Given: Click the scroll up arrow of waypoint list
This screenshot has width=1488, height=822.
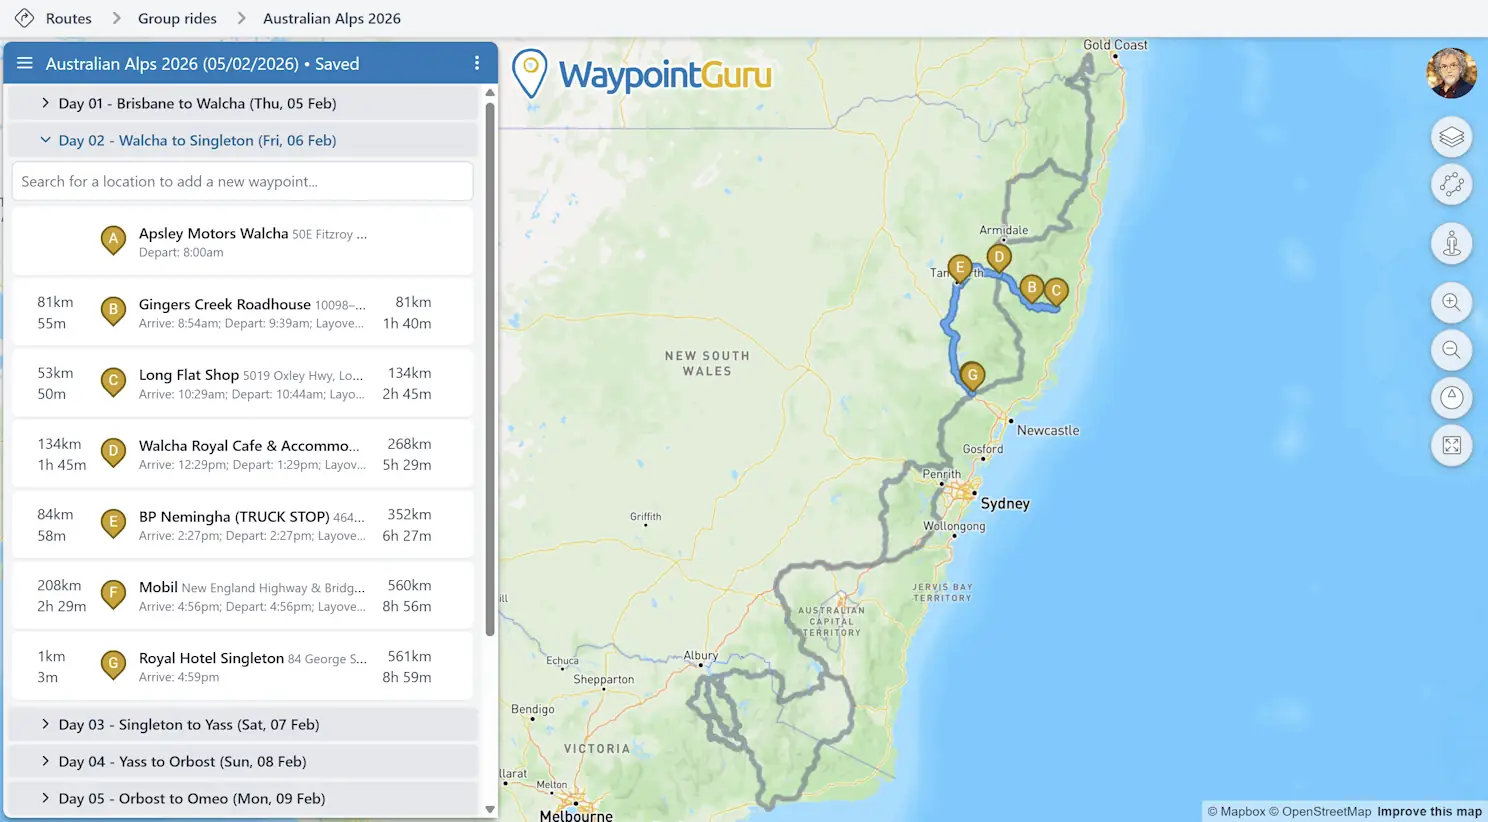Looking at the screenshot, I should tap(490, 92).
